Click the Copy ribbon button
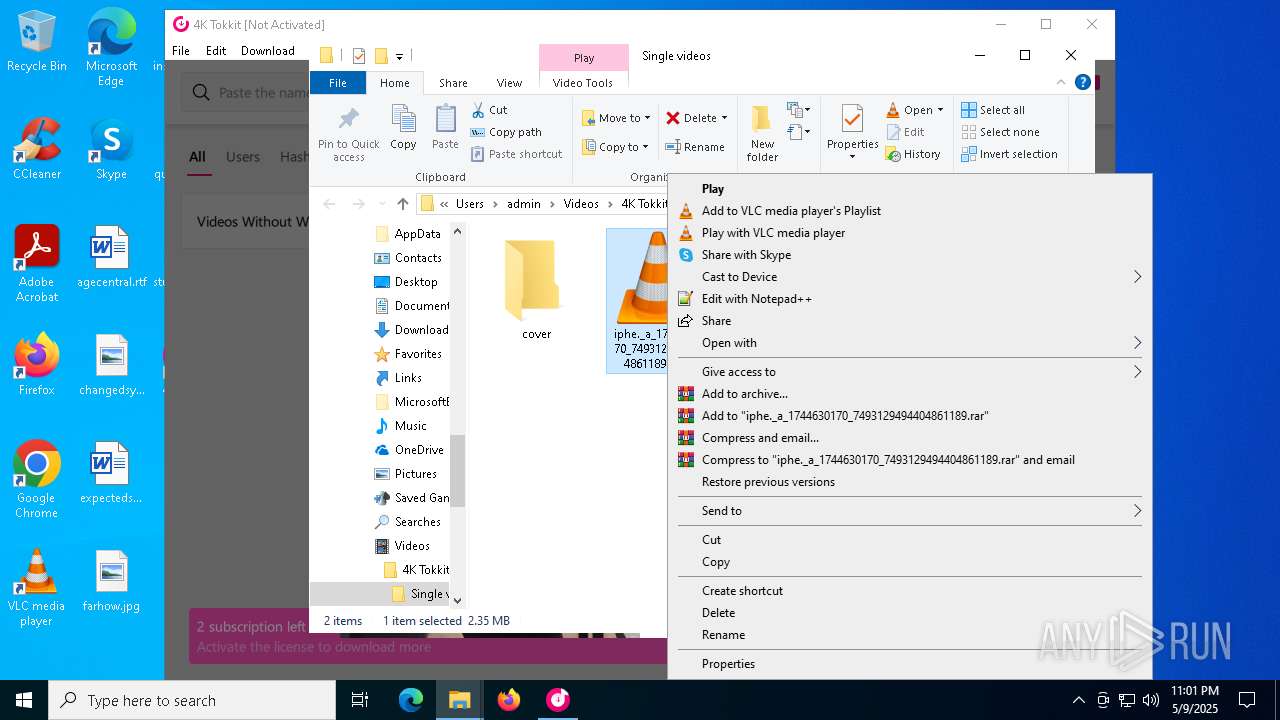1280x720 pixels. (403, 127)
